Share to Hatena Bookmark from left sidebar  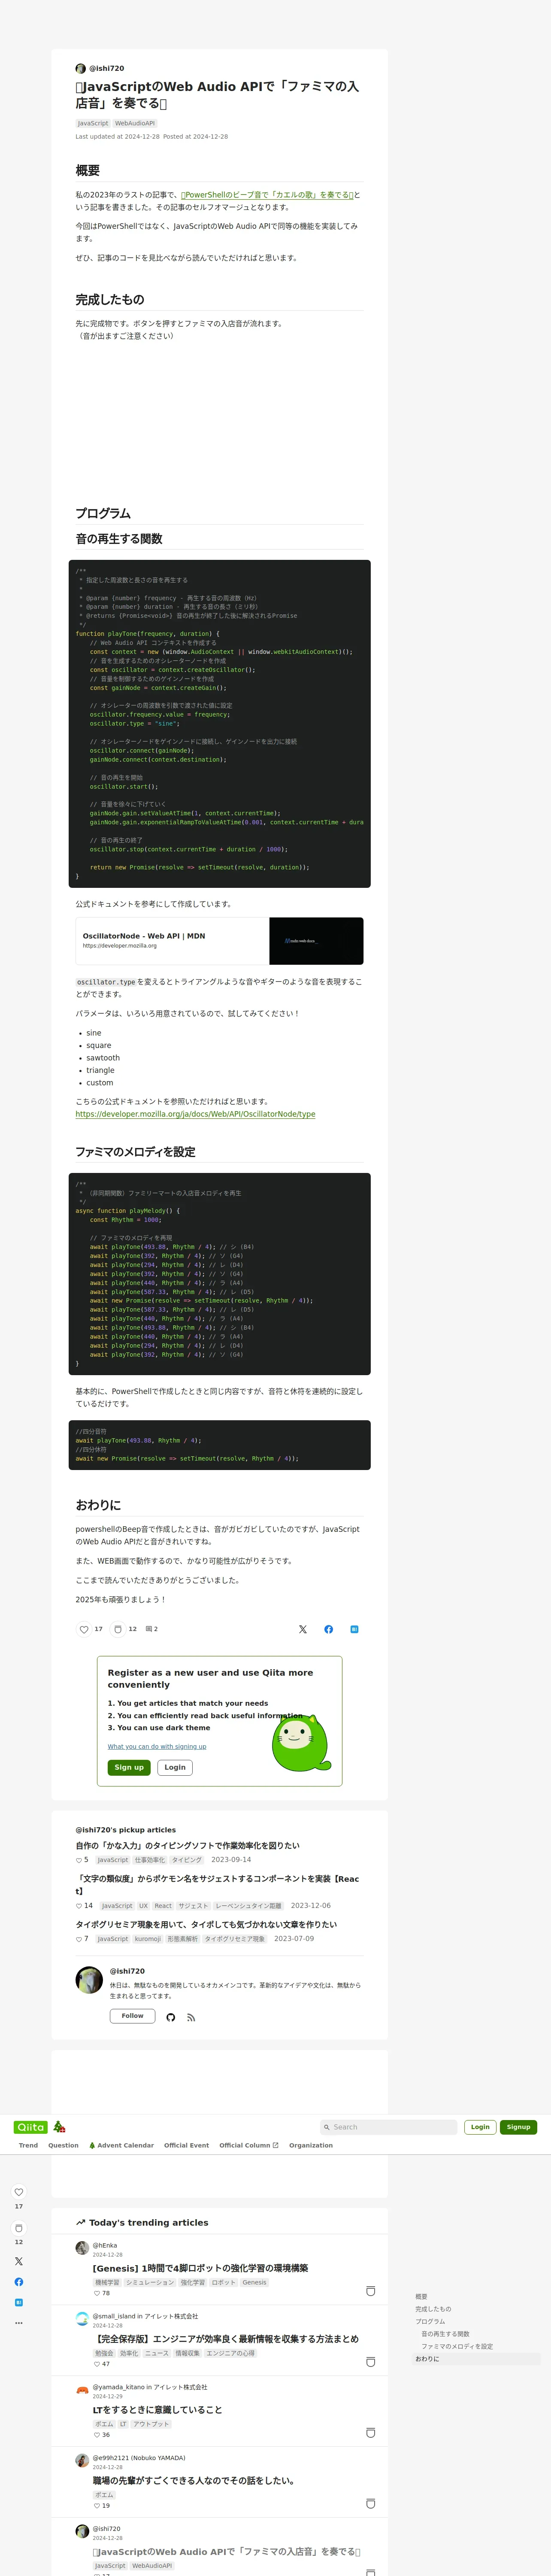(18, 2302)
